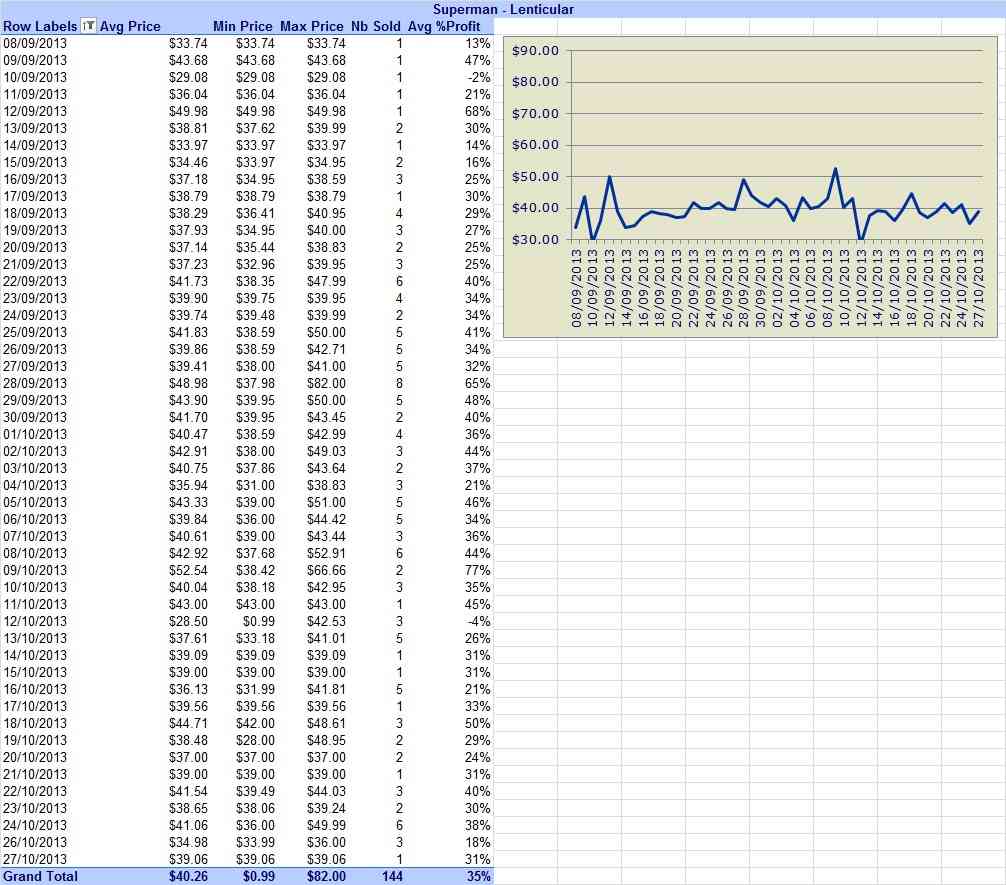Select the $90.00 axis label in chart
Screen dimensions: 1006x885
[x=536, y=51]
